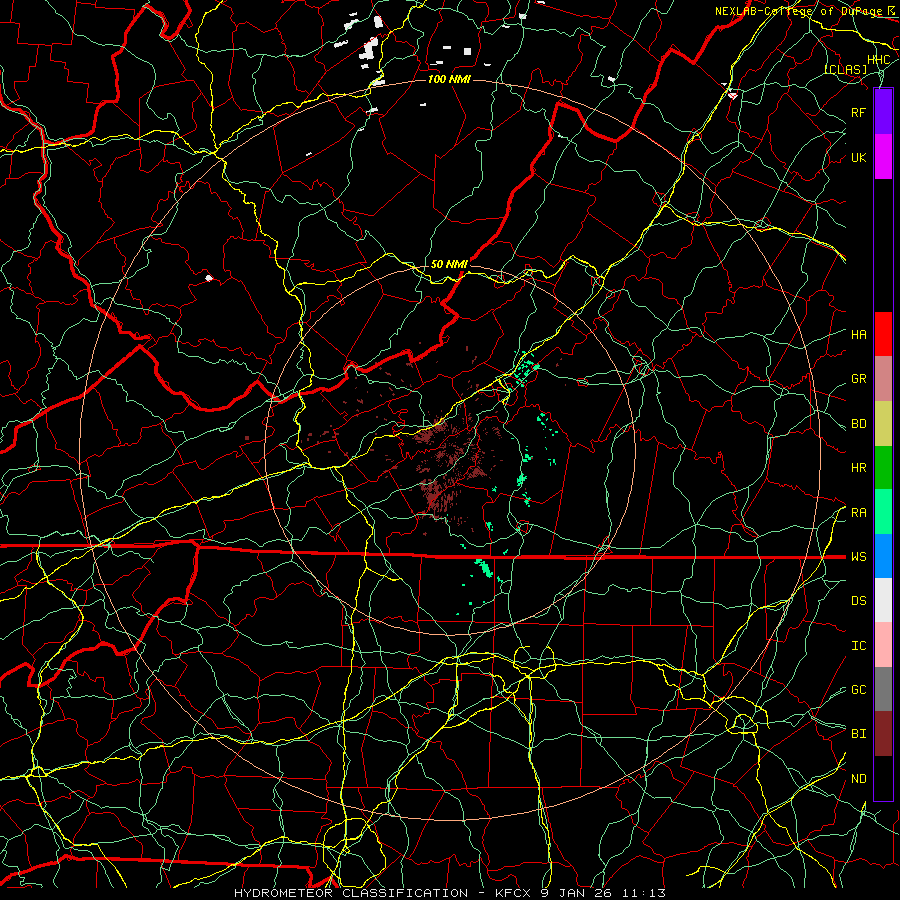Viewport: 900px width, 900px height.
Task: Click the GC legend label
Action: click(x=858, y=690)
